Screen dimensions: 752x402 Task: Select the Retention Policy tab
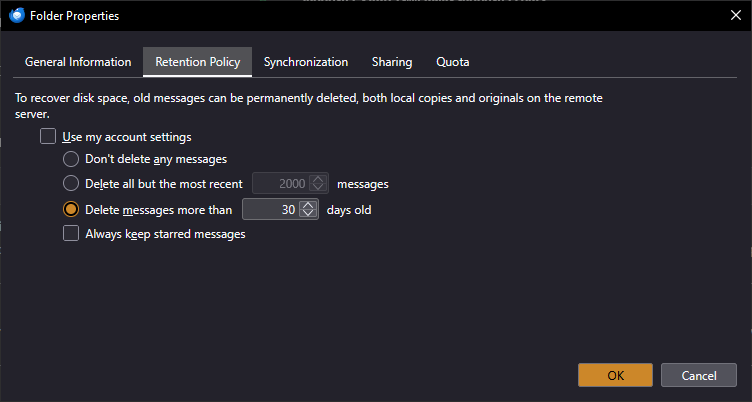tap(197, 62)
